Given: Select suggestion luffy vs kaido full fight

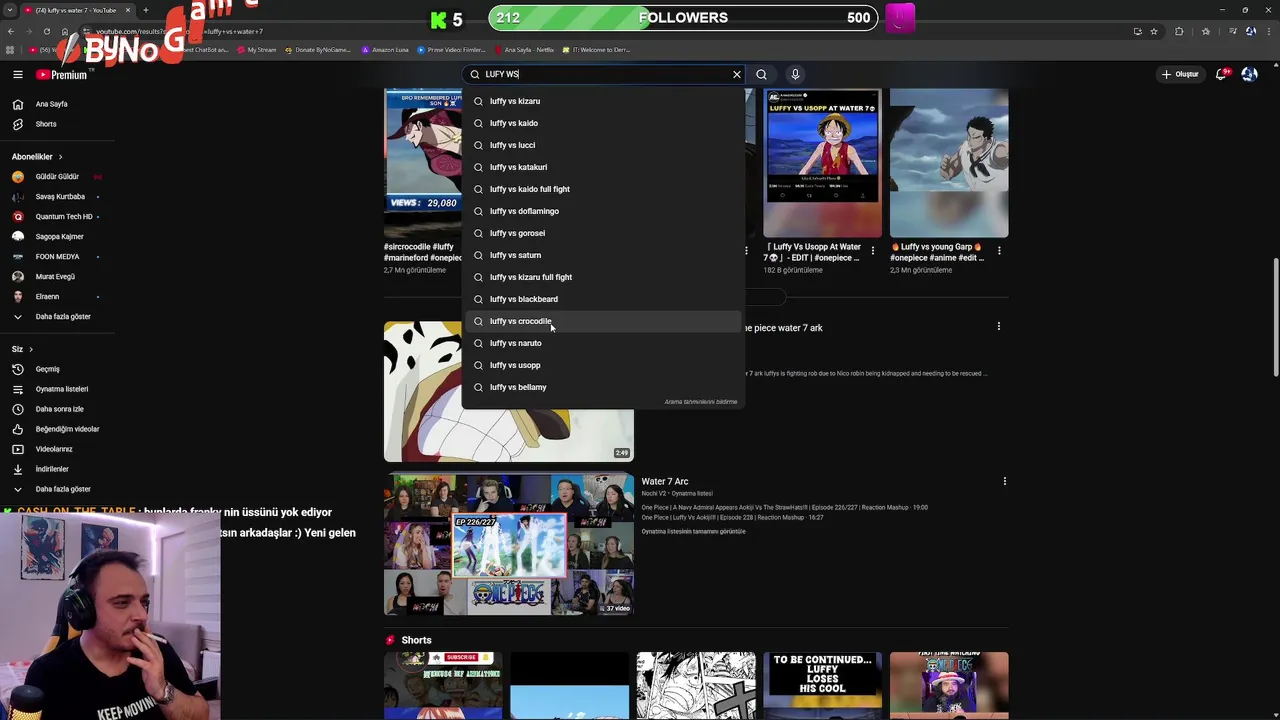Looking at the screenshot, I should [x=603, y=189].
